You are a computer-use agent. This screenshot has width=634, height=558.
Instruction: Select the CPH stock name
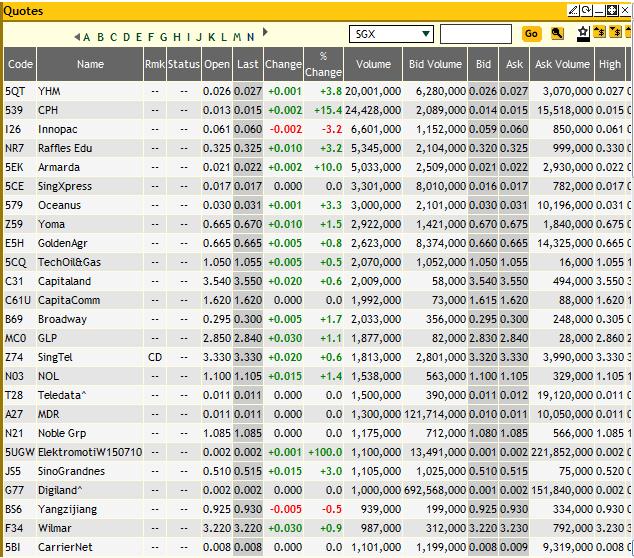[48, 110]
